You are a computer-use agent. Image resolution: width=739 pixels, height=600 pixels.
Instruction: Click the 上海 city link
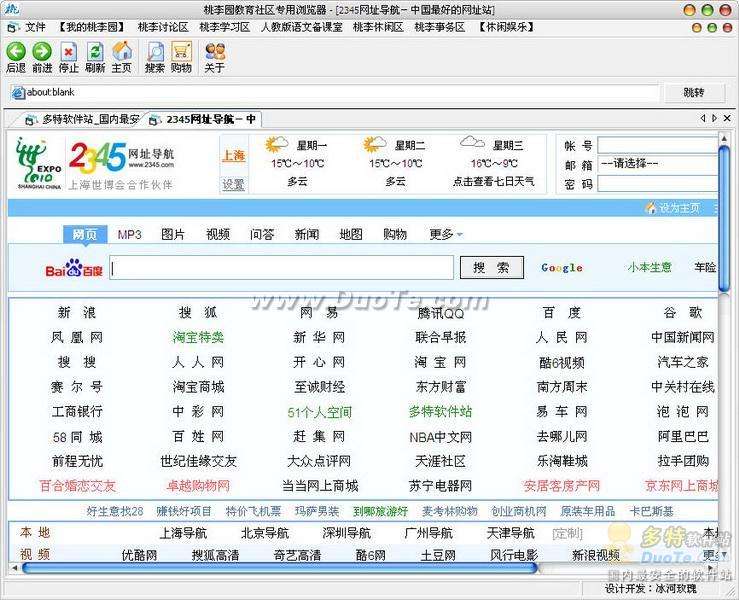pyautogui.click(x=234, y=156)
